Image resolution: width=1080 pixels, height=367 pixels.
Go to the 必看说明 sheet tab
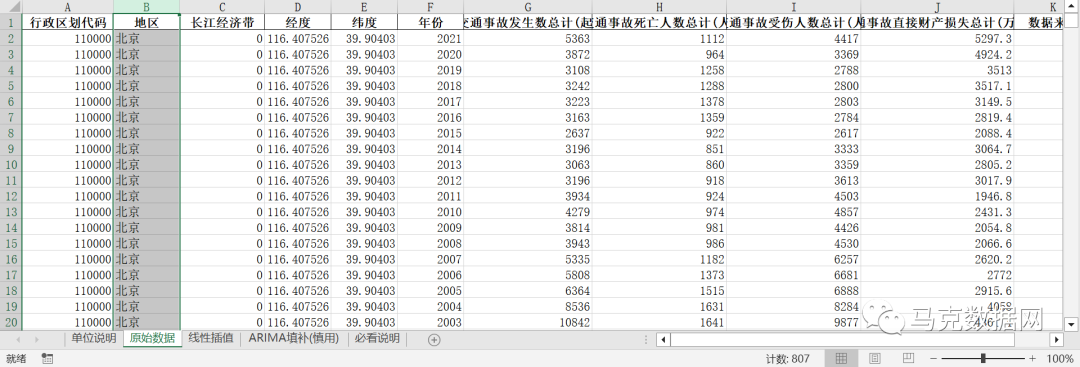coord(377,339)
